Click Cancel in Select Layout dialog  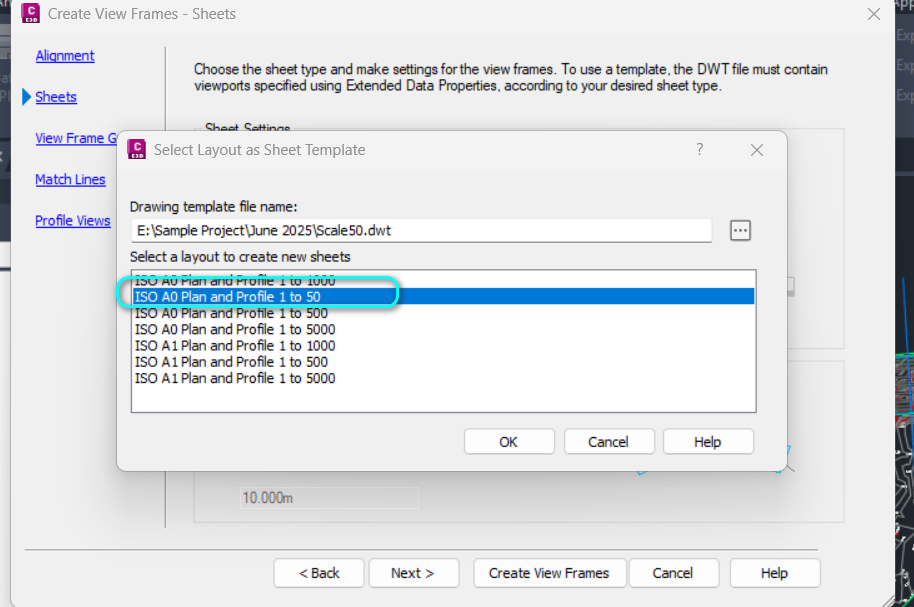pos(609,442)
